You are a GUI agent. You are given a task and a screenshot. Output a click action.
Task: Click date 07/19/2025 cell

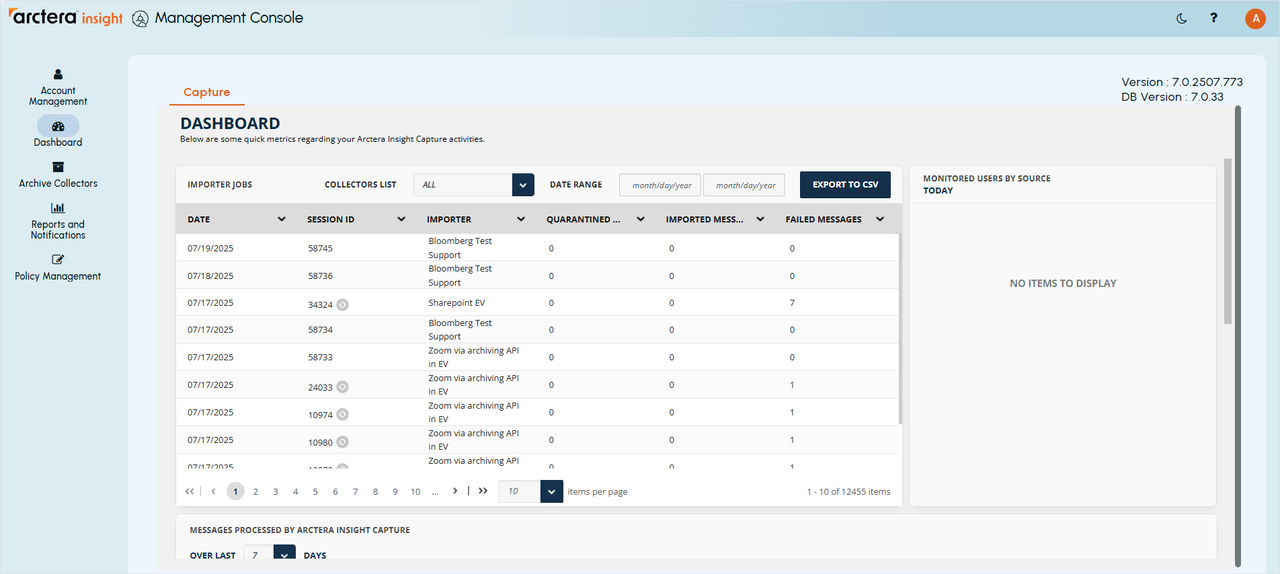(211, 248)
